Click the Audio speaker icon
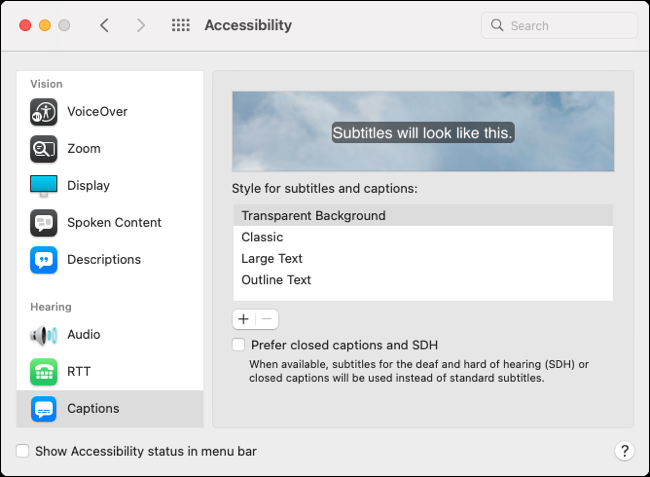The image size is (650, 477). pyautogui.click(x=44, y=335)
